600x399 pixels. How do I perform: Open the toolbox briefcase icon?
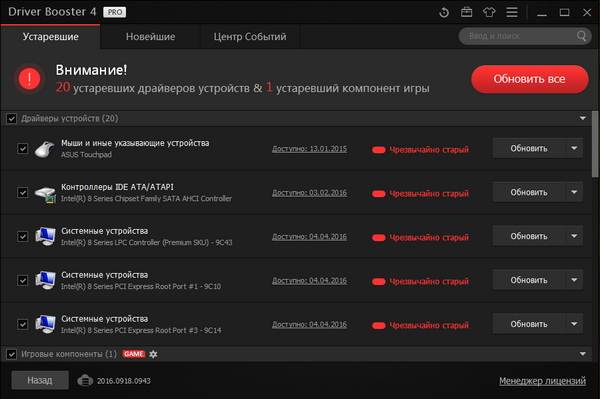[466, 12]
